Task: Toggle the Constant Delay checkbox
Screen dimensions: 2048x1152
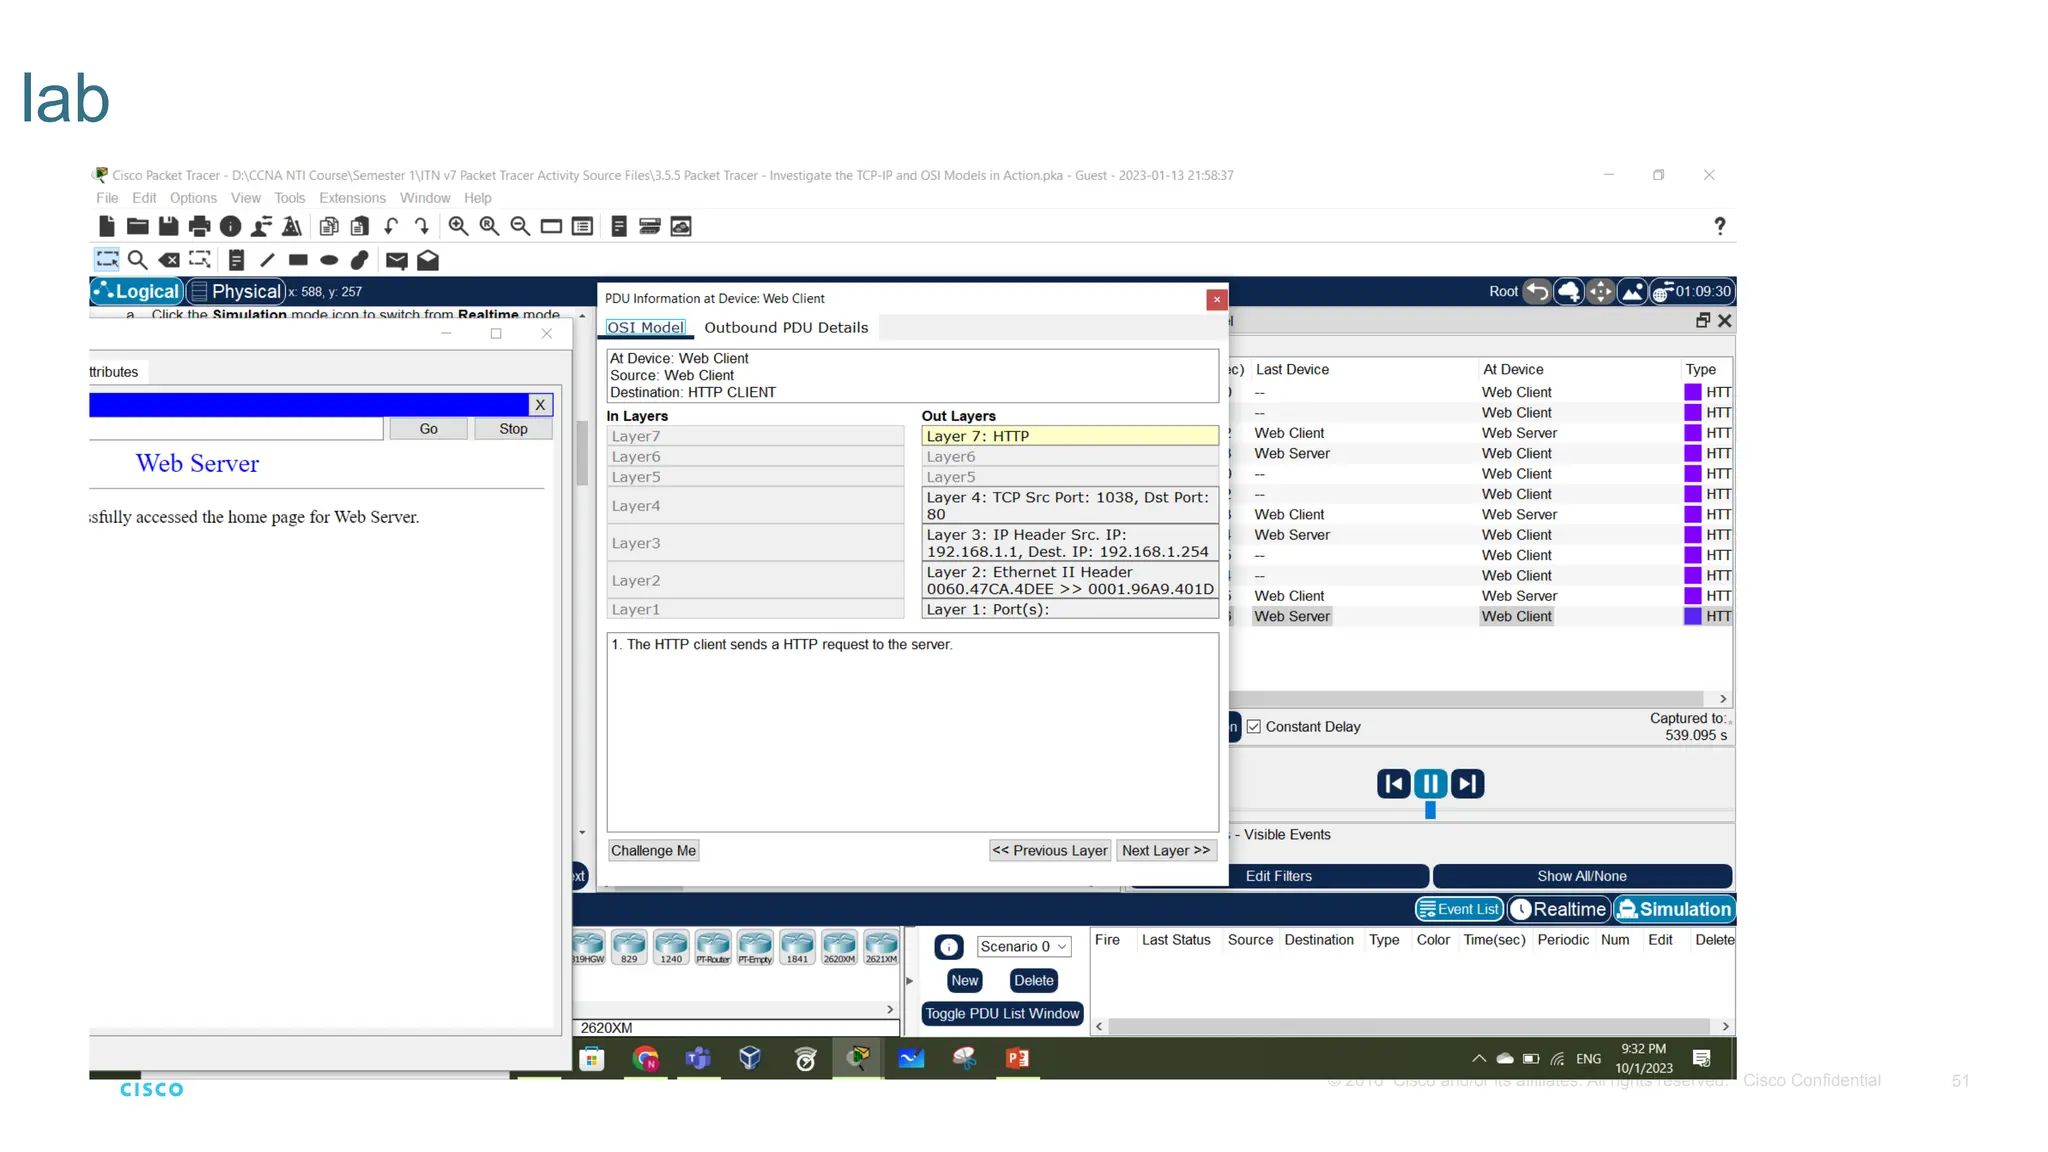Action: coord(1254,727)
